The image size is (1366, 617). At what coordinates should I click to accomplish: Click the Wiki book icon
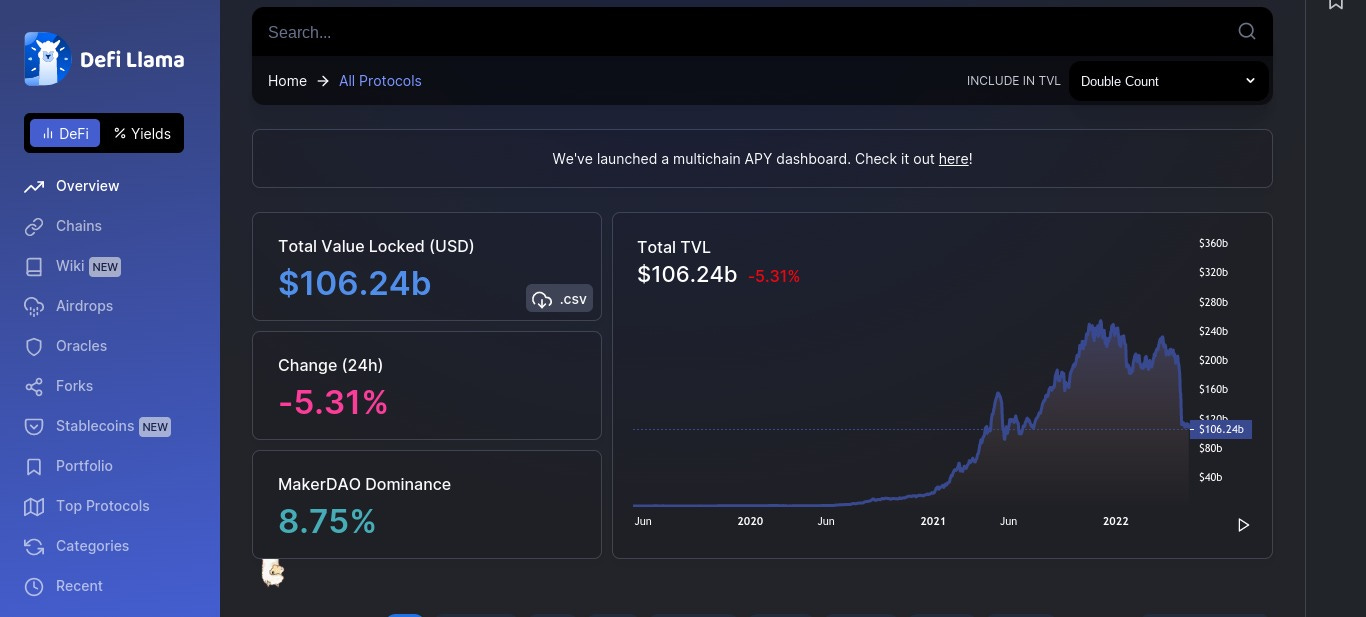(x=34, y=266)
